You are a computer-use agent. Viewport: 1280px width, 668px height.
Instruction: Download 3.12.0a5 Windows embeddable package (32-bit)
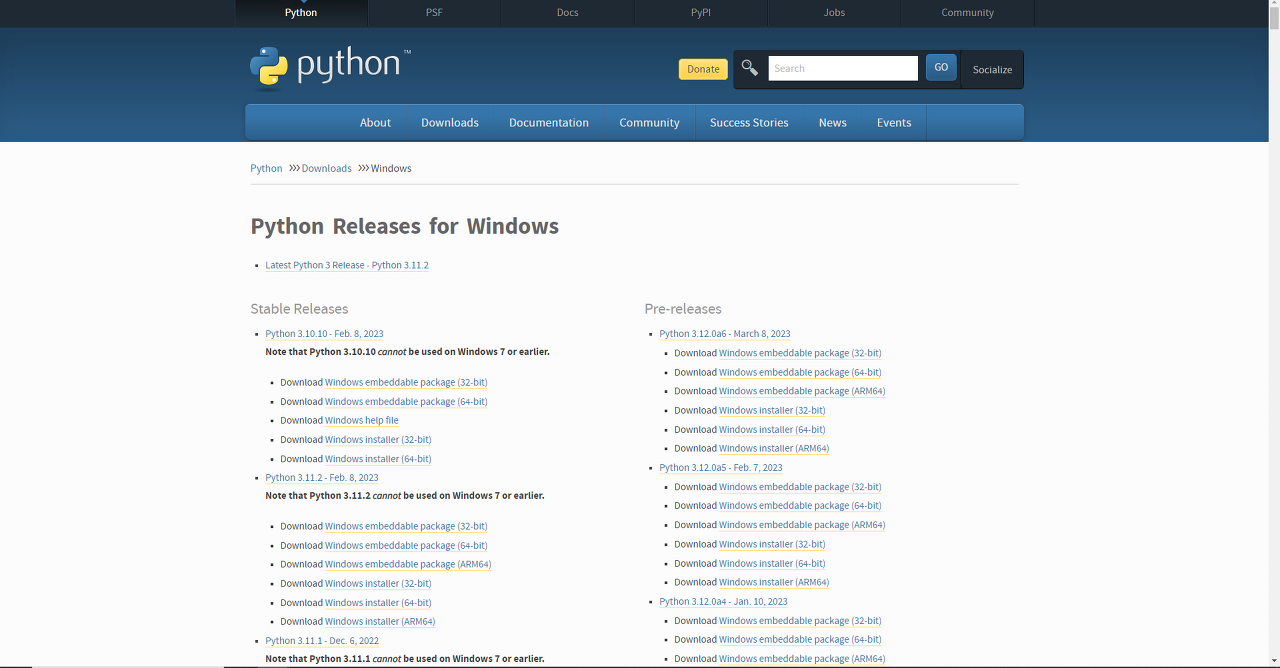[x=800, y=487]
